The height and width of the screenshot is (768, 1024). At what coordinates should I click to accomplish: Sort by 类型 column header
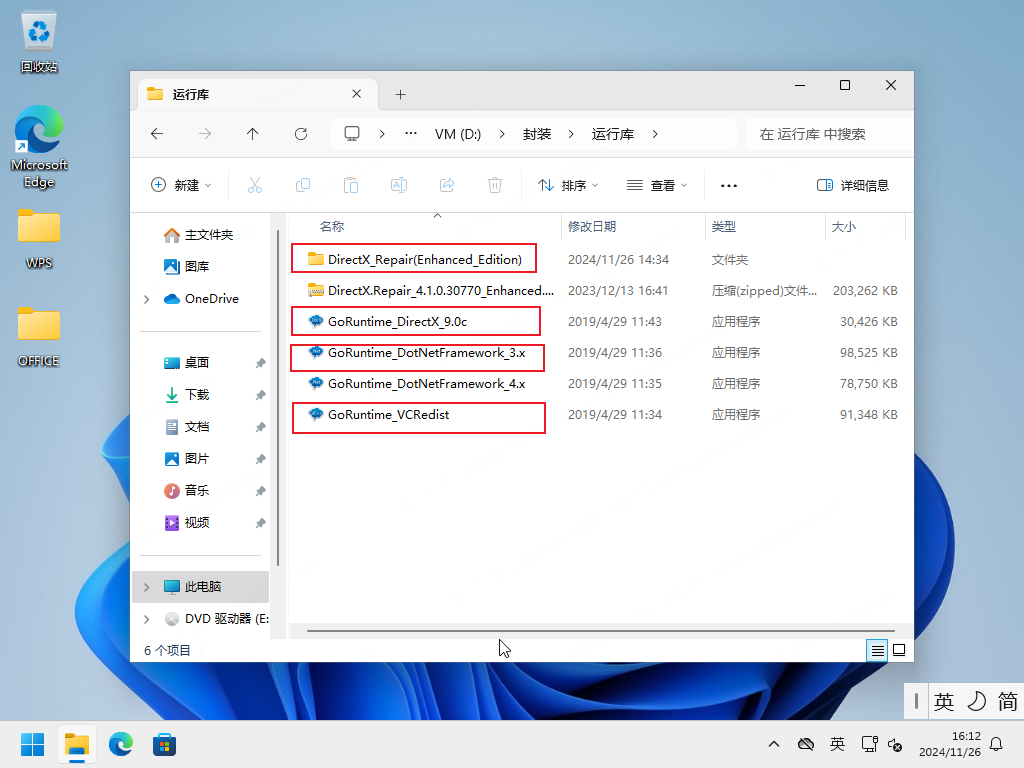(x=724, y=227)
